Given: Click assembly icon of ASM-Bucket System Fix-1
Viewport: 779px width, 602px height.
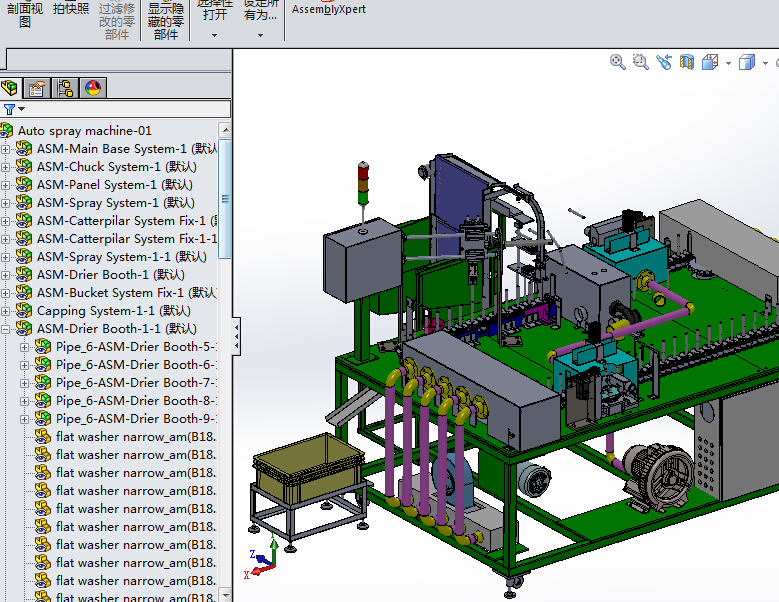Looking at the screenshot, I should tap(24, 292).
